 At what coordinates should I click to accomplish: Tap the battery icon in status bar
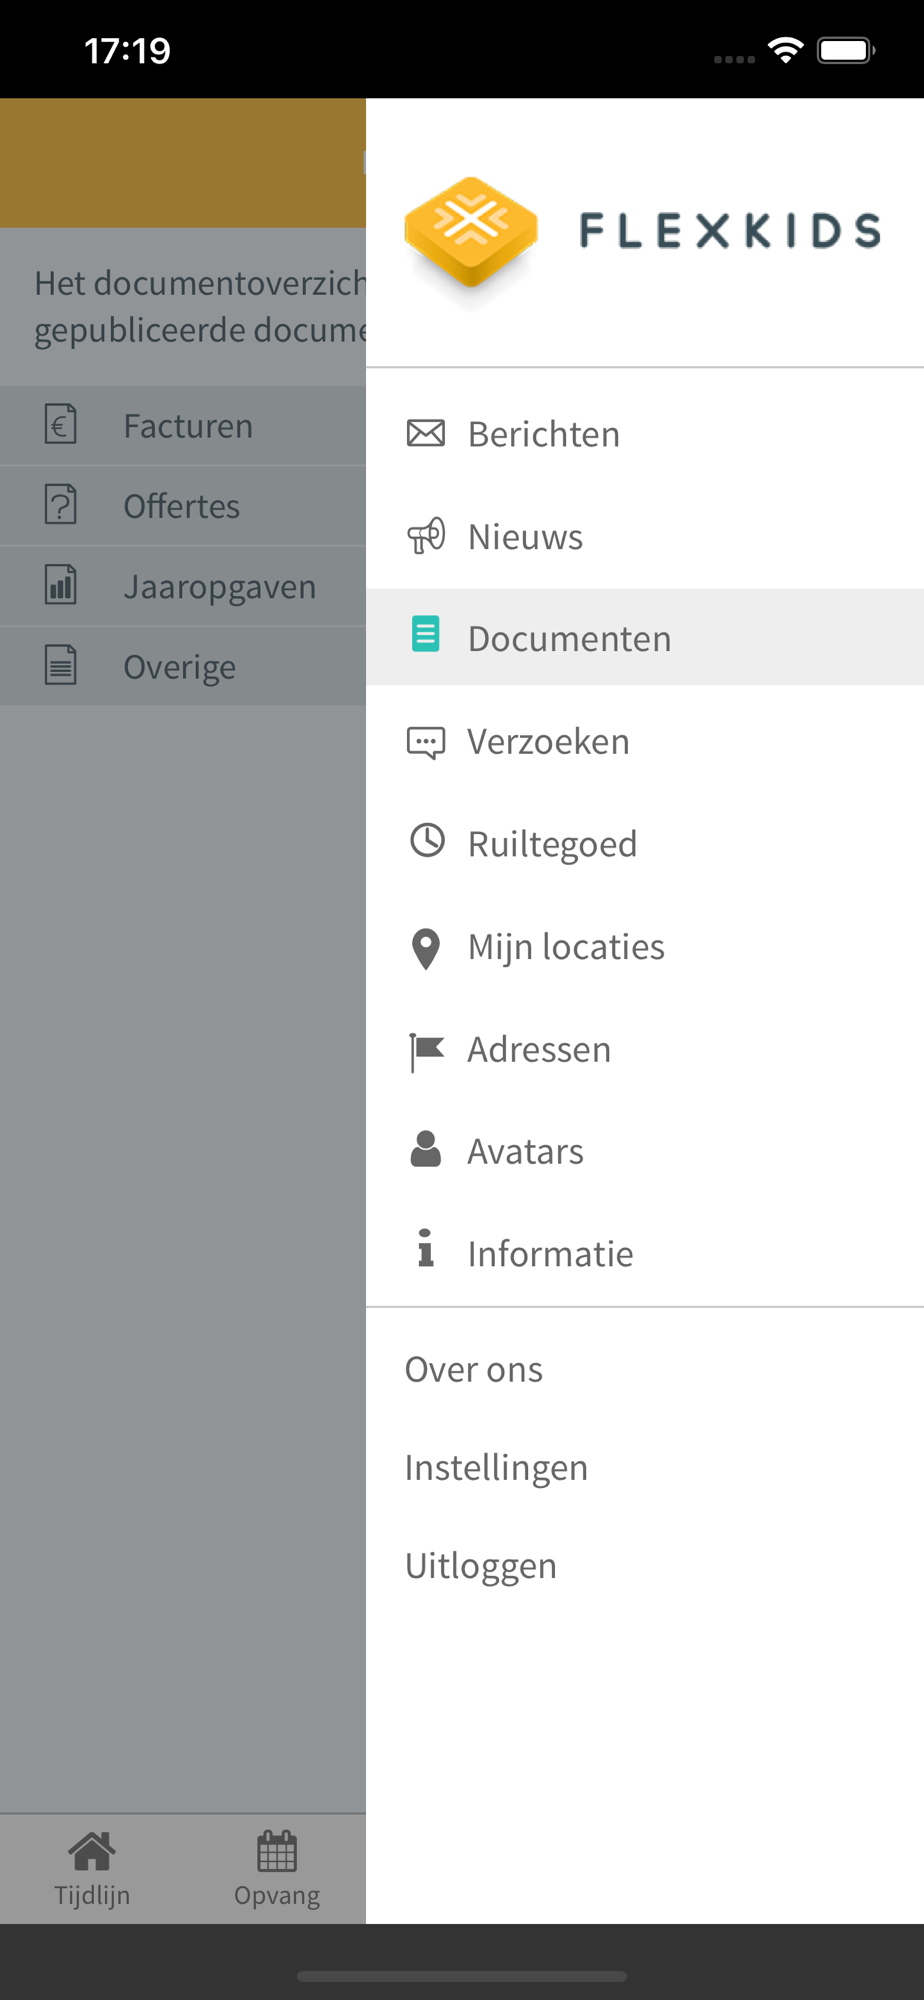(x=846, y=50)
